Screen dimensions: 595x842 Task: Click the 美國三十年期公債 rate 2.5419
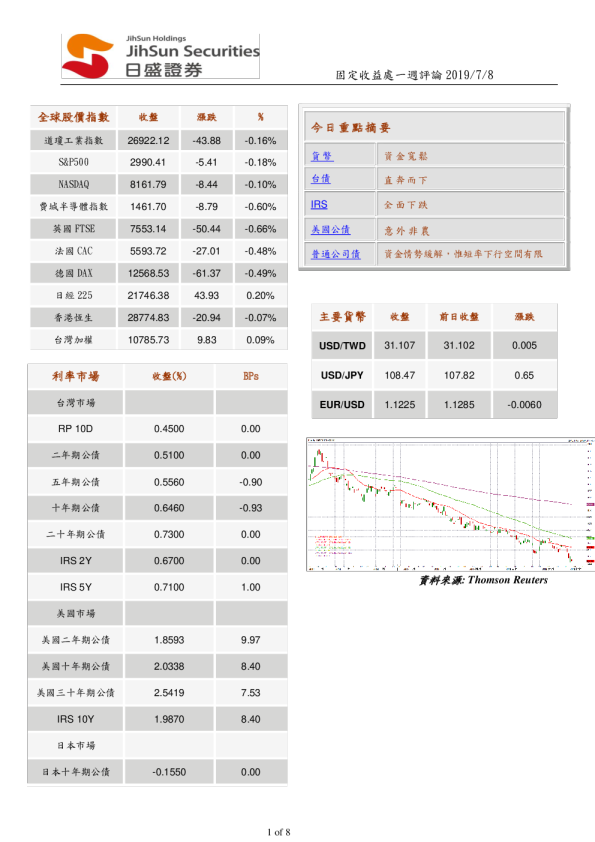(x=169, y=693)
